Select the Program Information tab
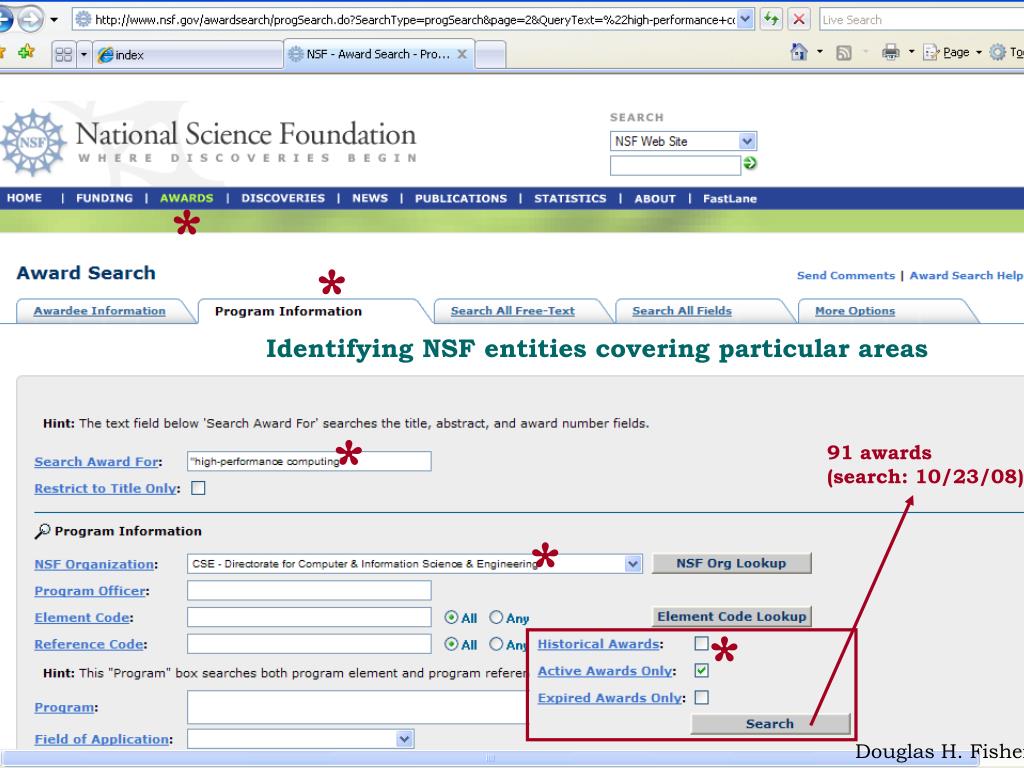Image resolution: width=1024 pixels, height=768 pixels. pyautogui.click(x=288, y=311)
